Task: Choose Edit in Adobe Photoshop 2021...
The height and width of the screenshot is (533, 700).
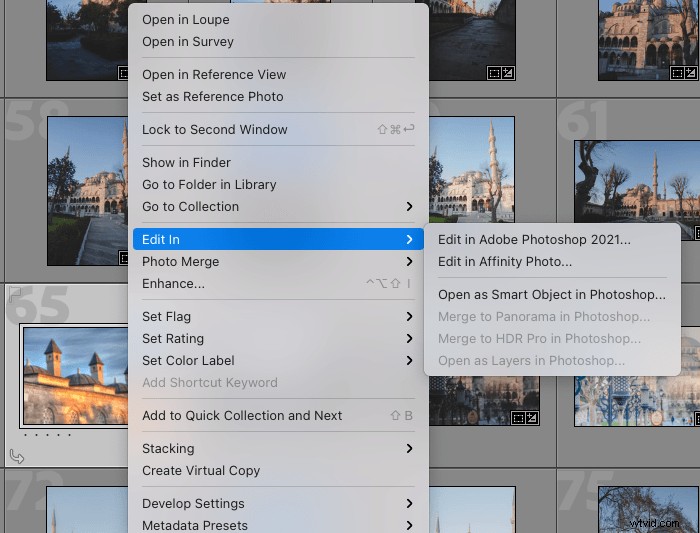Action: (x=552, y=239)
